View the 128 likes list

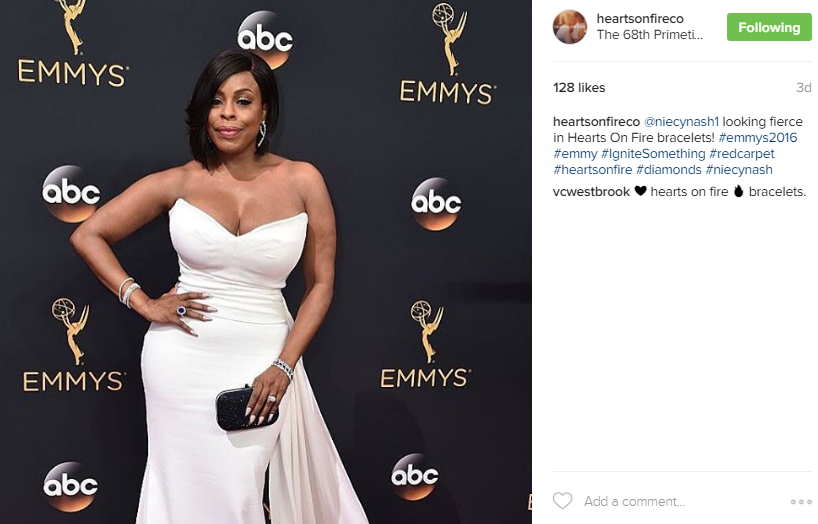click(x=579, y=88)
